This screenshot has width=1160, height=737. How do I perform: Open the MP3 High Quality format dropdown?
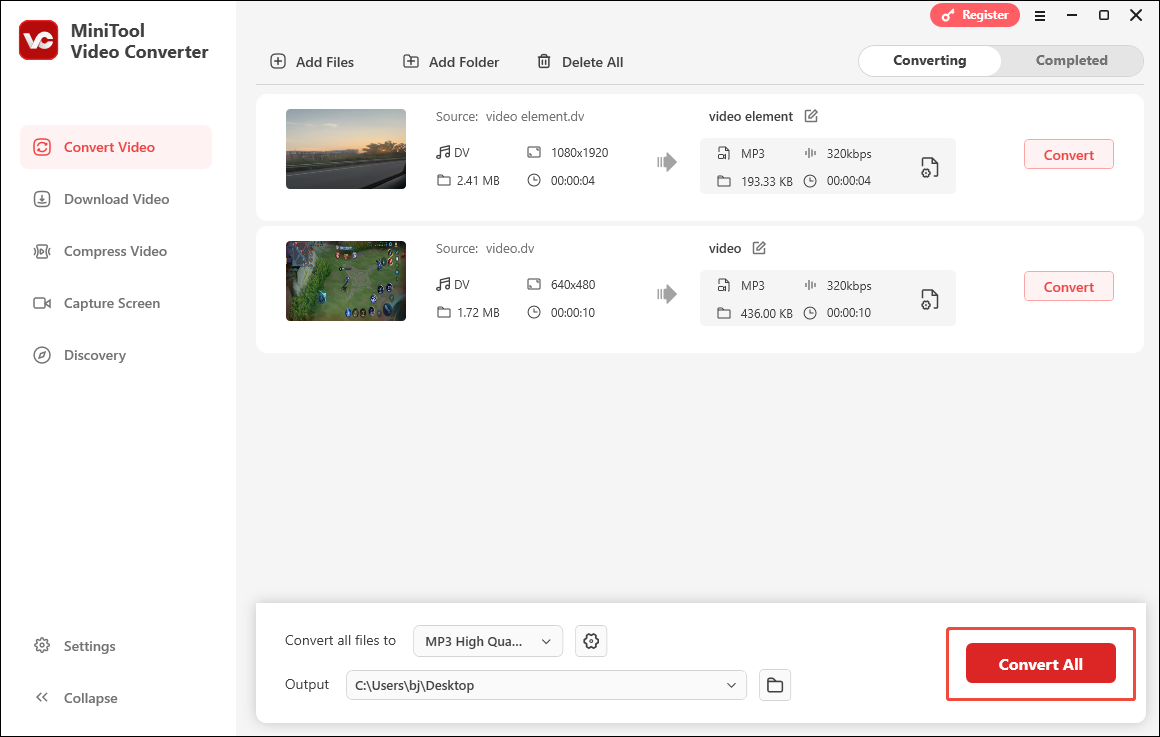tap(488, 642)
